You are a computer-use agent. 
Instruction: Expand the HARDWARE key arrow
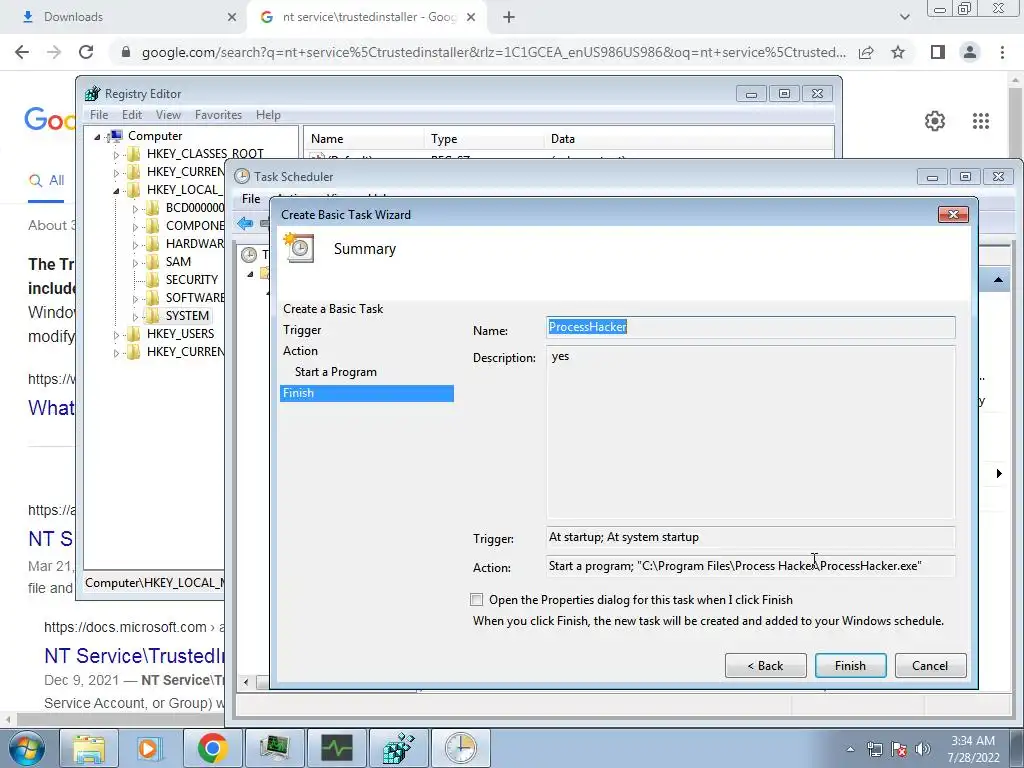click(x=135, y=245)
